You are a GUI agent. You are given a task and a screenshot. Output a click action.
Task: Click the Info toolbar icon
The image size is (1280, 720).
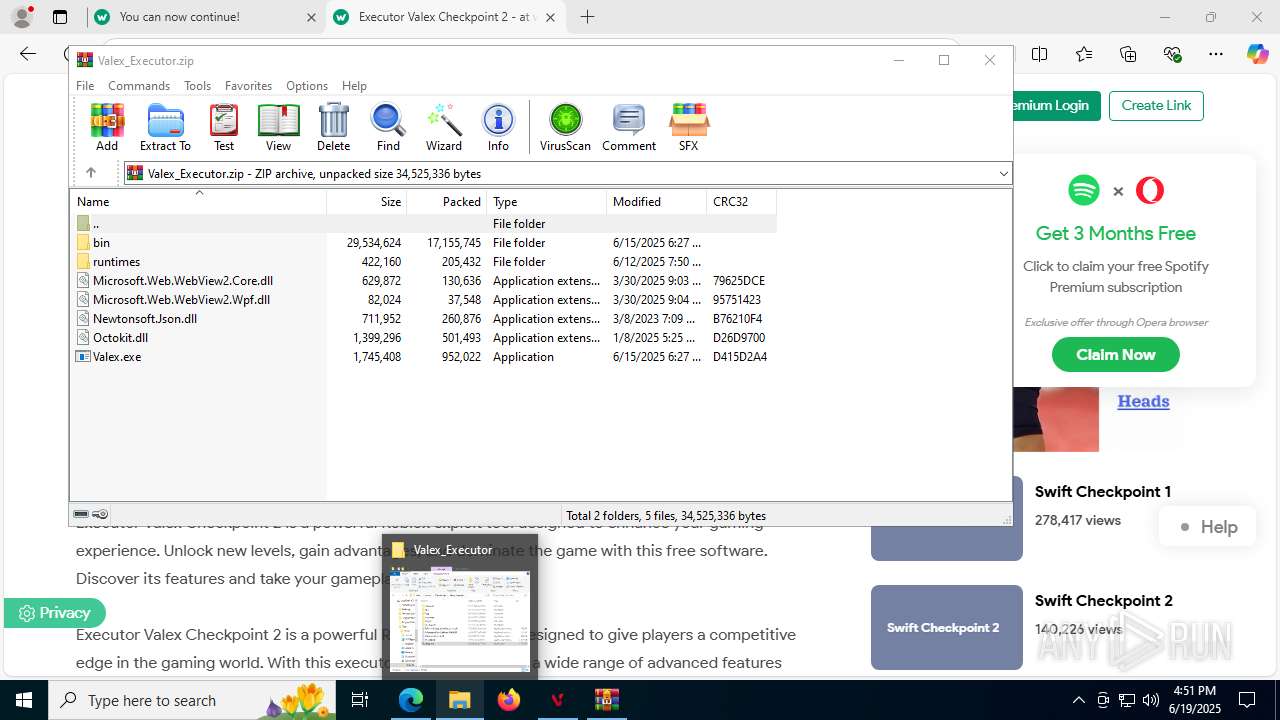pos(498,127)
